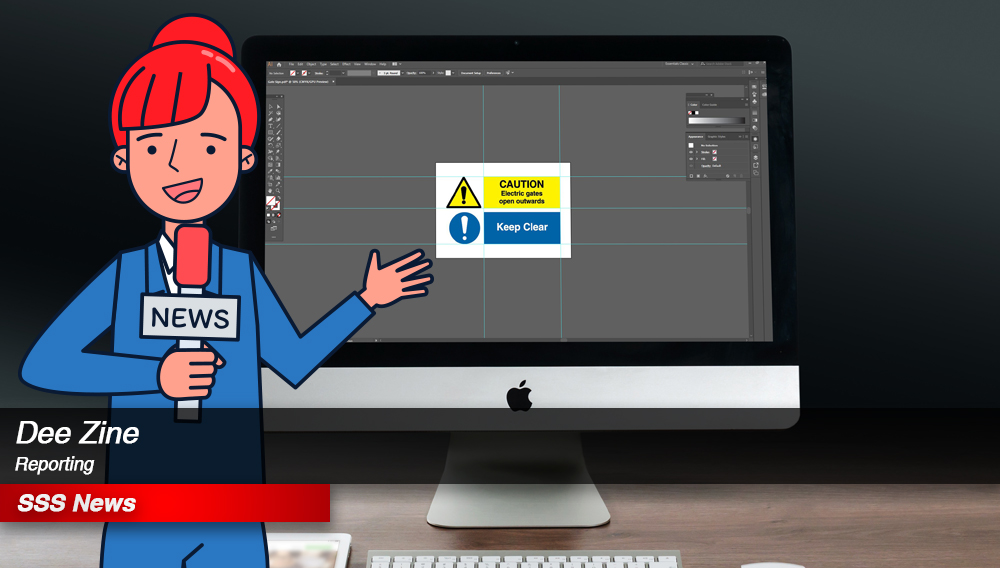The height and width of the screenshot is (568, 1000).
Task: Select the Scale tool
Action: 278,145
